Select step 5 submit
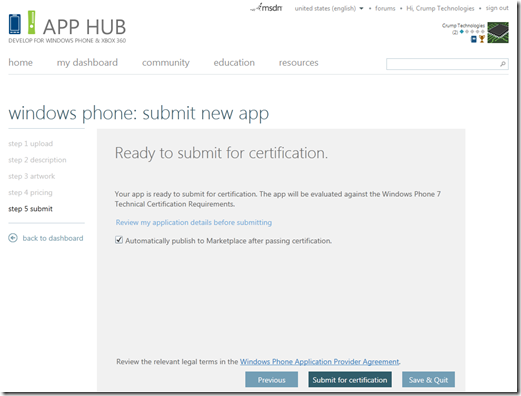 [x=30, y=209]
